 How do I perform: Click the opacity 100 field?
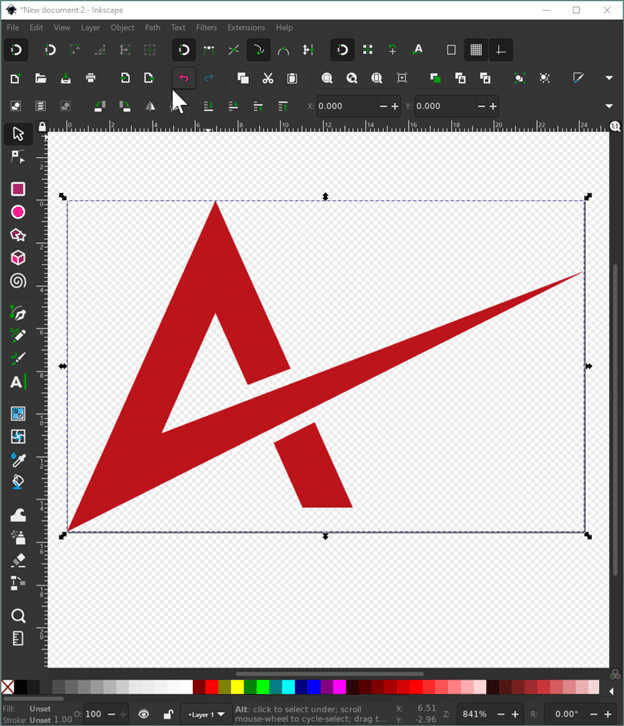pyautogui.click(x=94, y=714)
